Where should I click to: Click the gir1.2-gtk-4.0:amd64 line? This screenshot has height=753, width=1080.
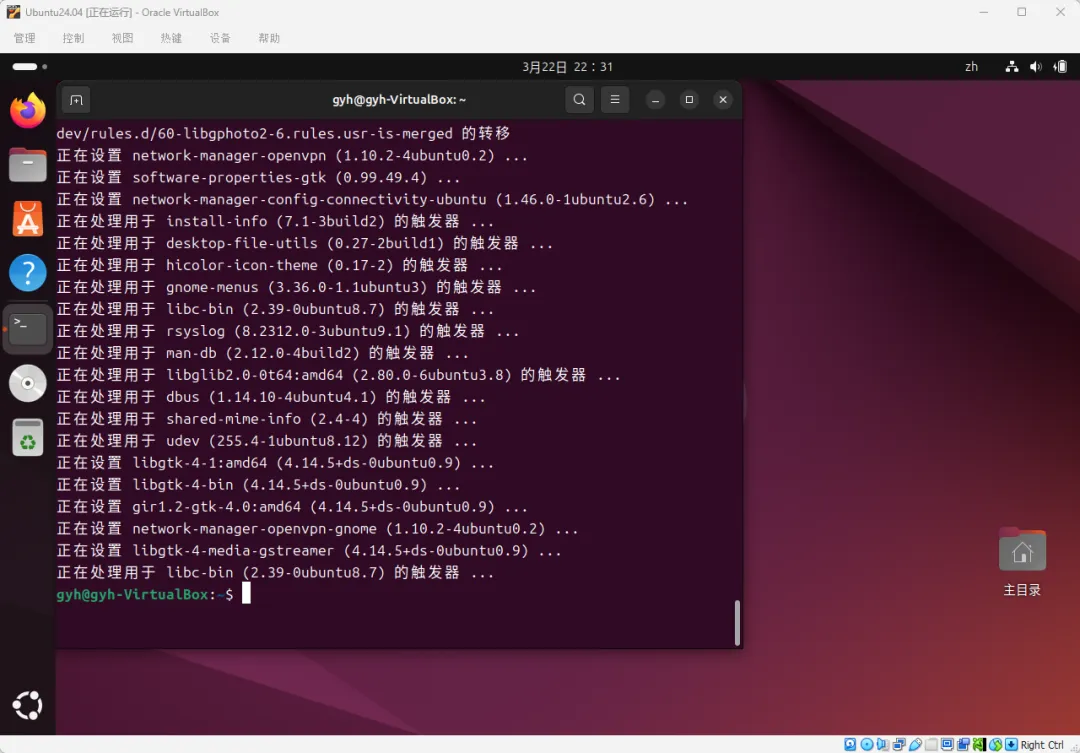click(292, 507)
